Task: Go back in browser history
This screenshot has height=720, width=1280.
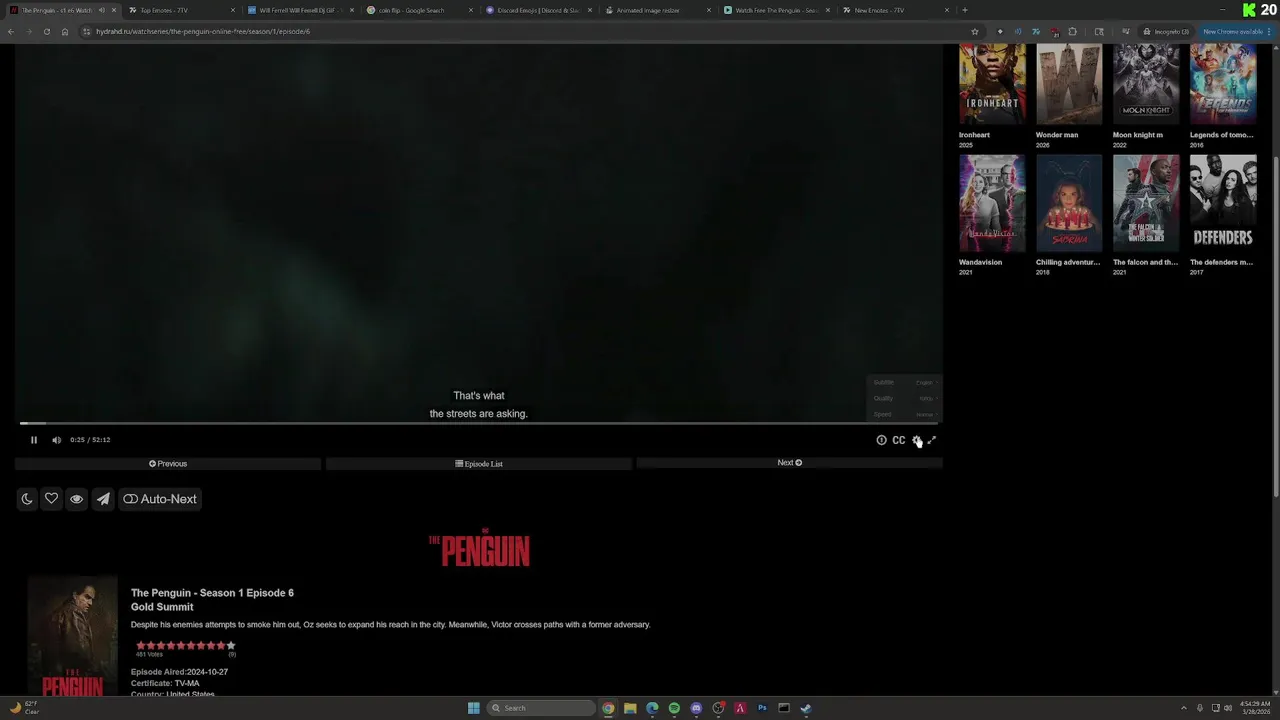Action: [11, 32]
